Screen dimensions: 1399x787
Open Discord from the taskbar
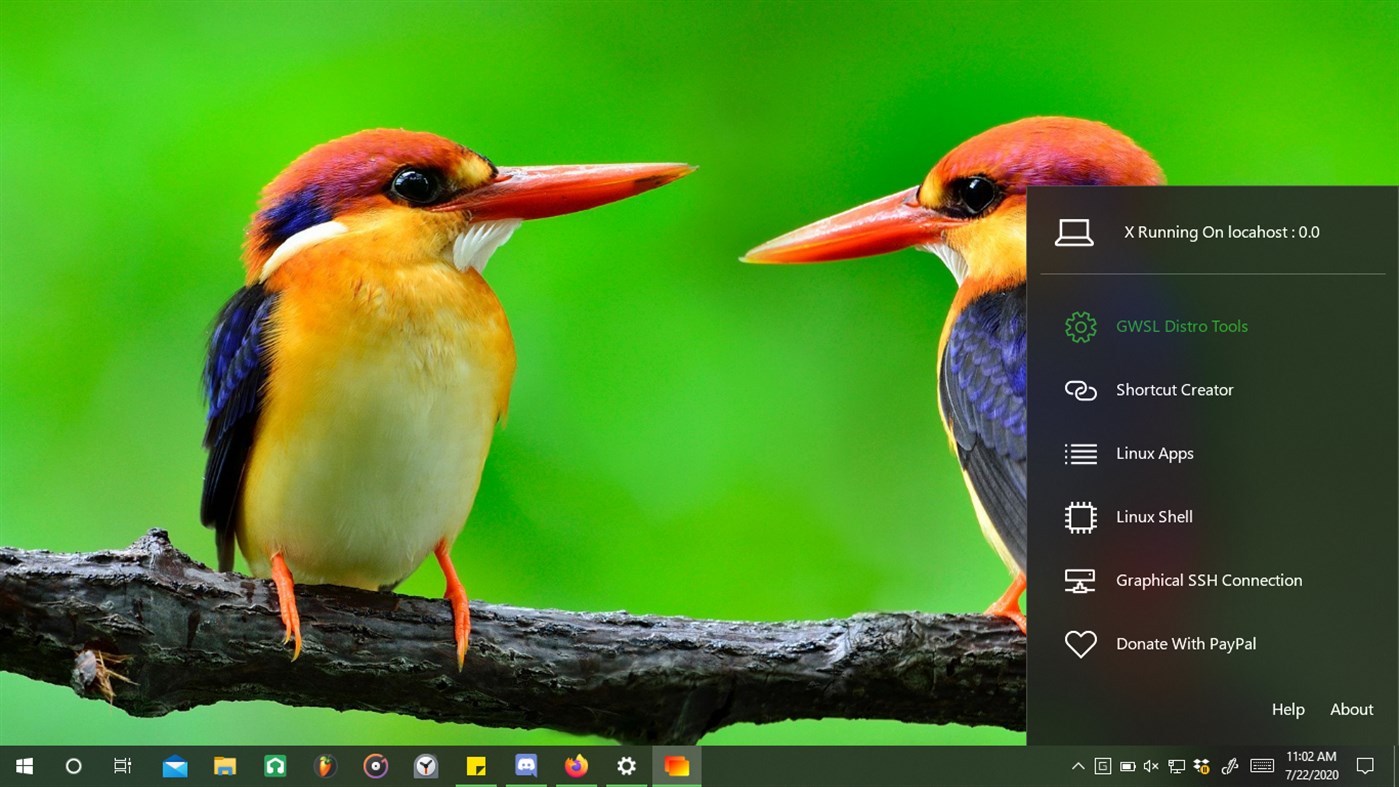pos(526,766)
